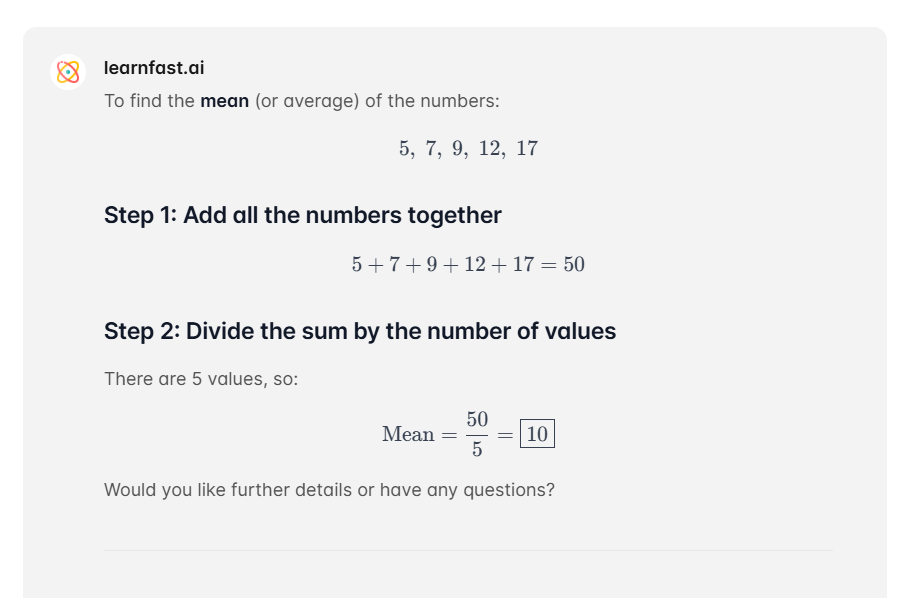Click the denominator 5 of the fraction
This screenshot has height=600, width=900.
pos(477,449)
